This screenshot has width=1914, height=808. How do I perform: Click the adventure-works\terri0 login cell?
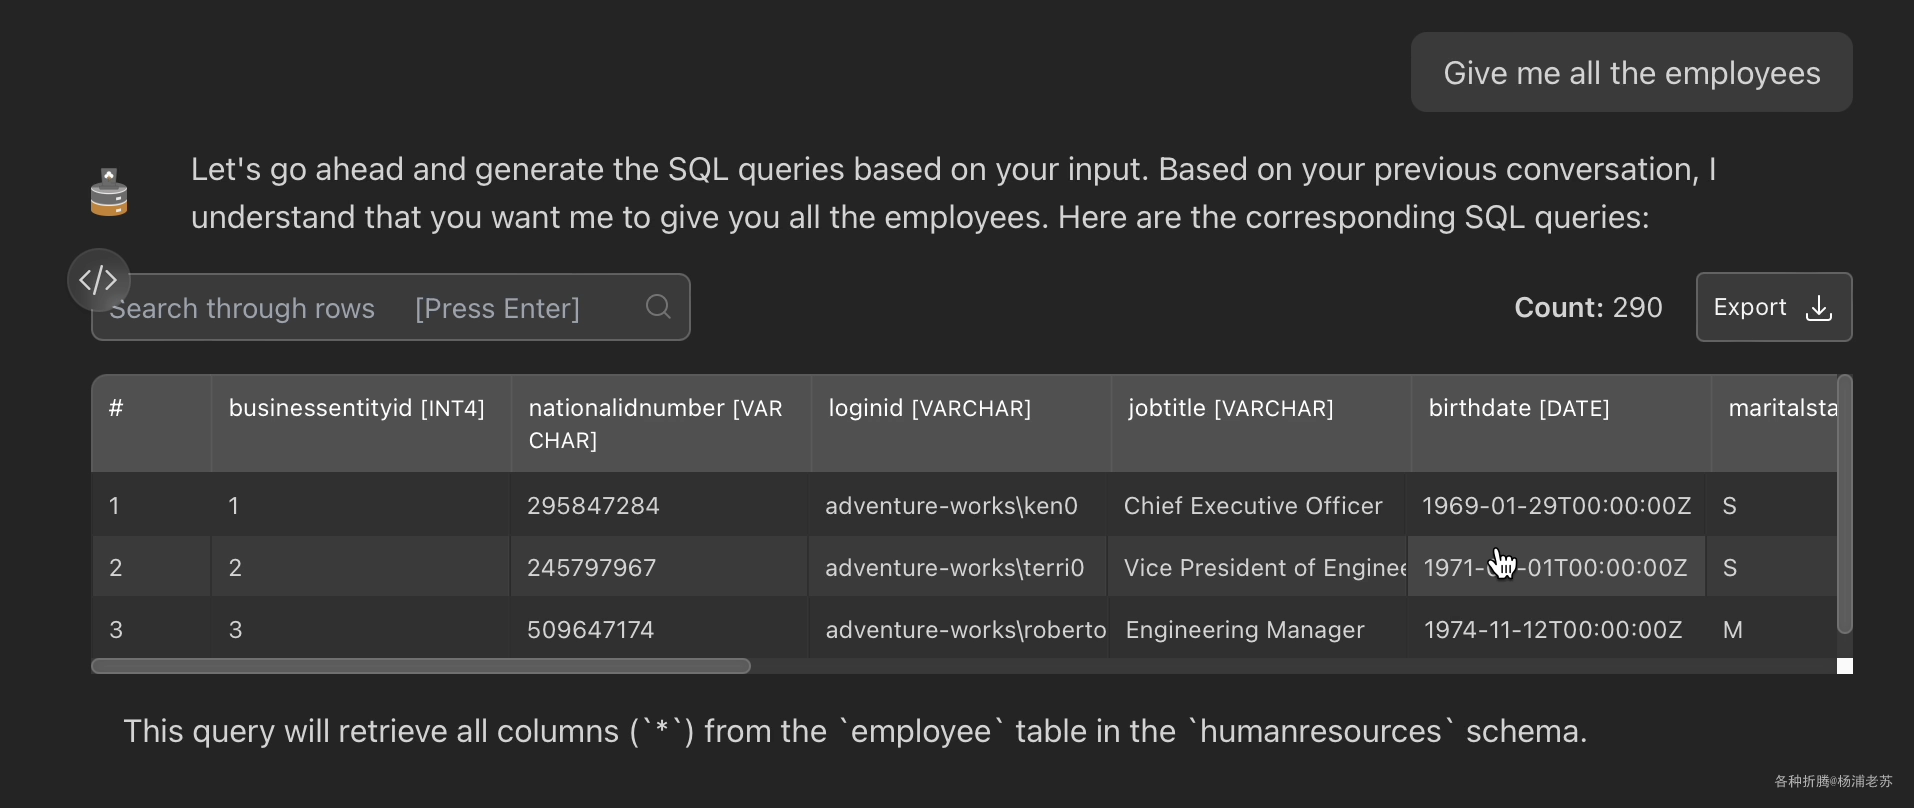tap(954, 568)
